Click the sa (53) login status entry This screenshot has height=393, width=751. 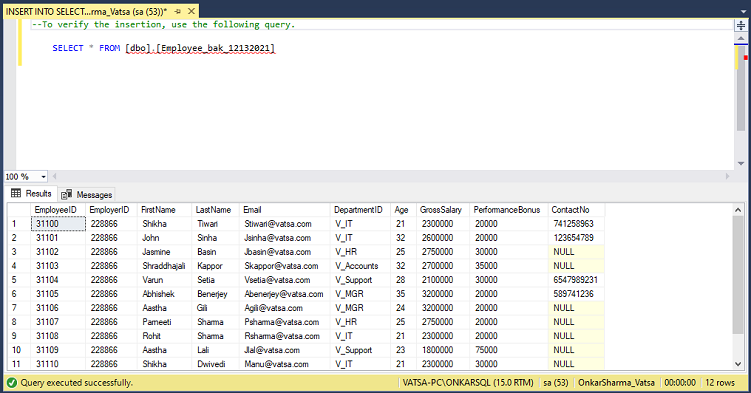point(556,382)
